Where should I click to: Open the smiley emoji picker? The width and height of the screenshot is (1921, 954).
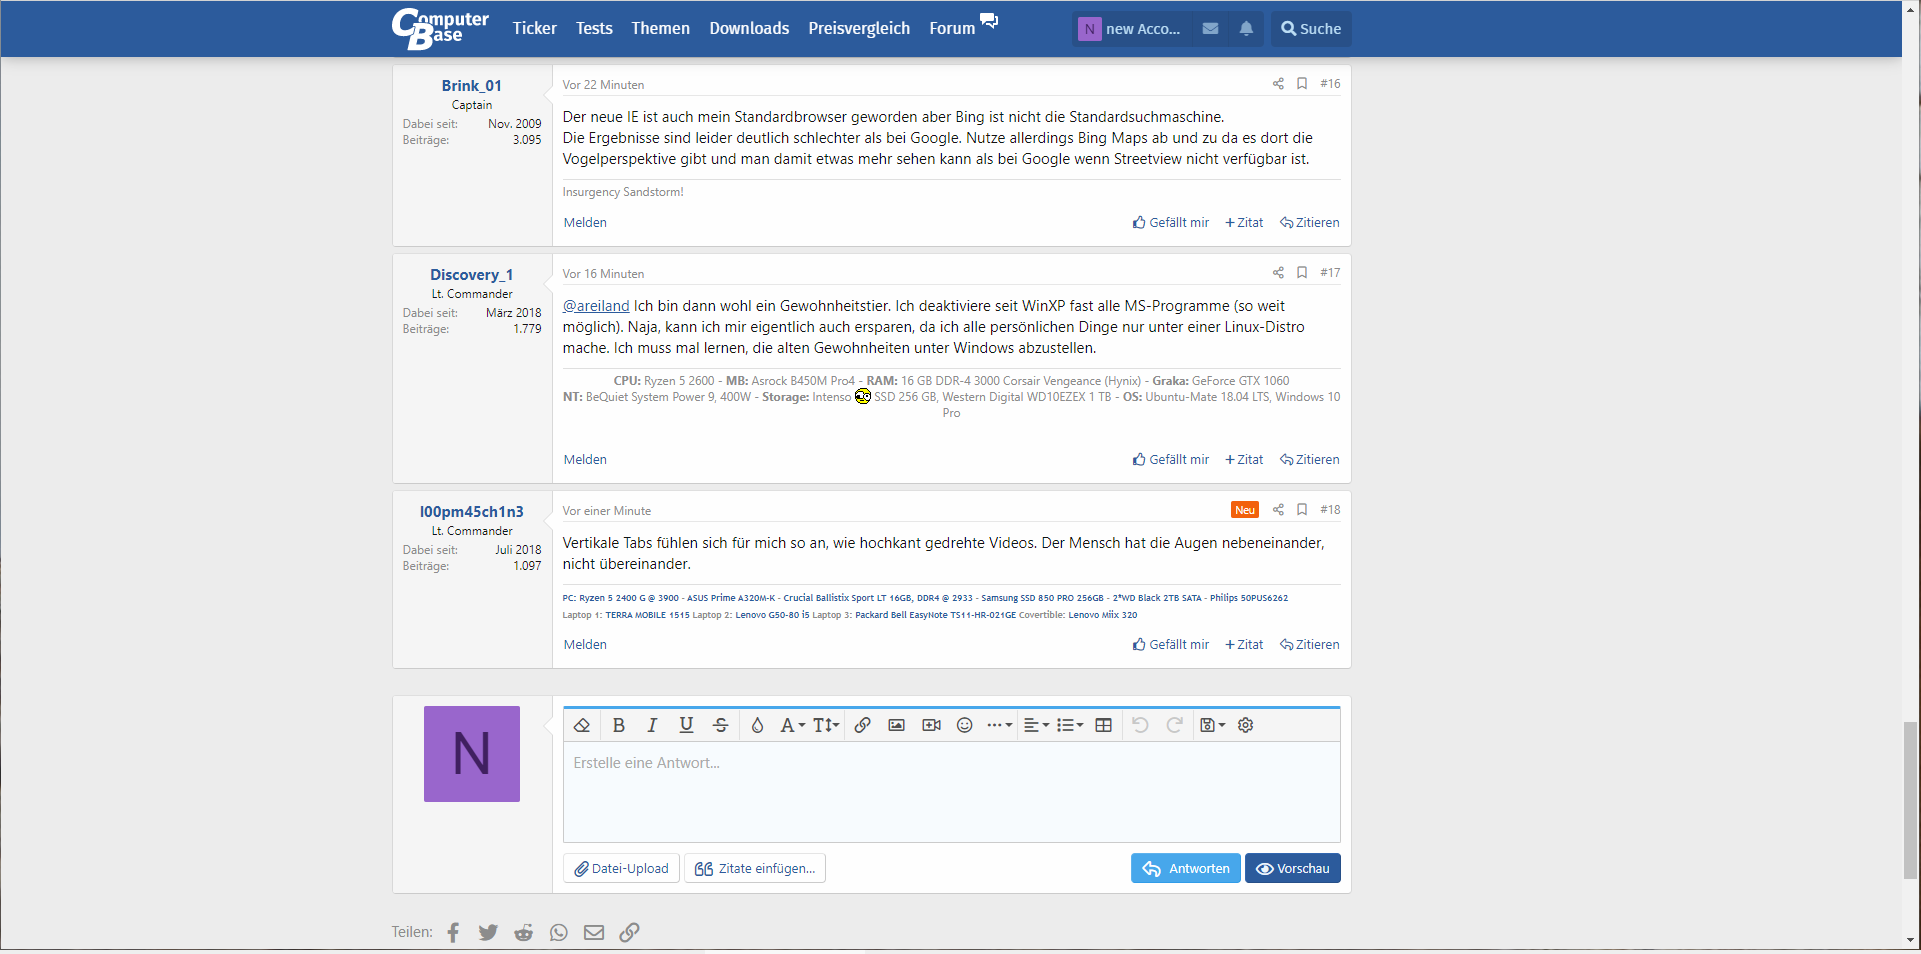pos(965,725)
